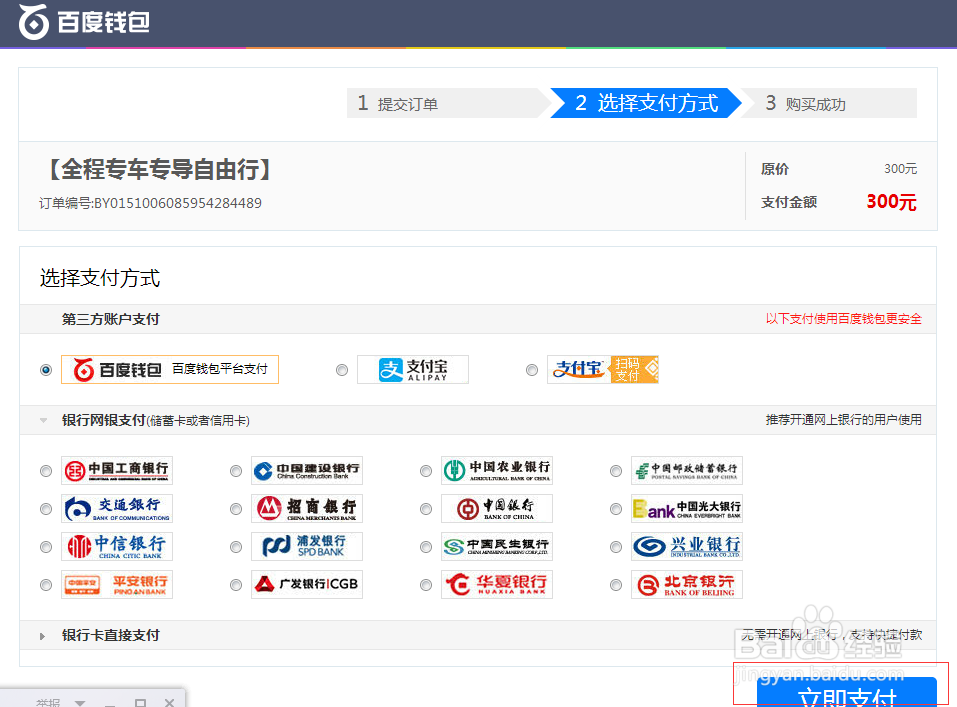Viewport: 957px width, 707px height.
Task: Select 兴业银行 radio button
Action: point(616,547)
